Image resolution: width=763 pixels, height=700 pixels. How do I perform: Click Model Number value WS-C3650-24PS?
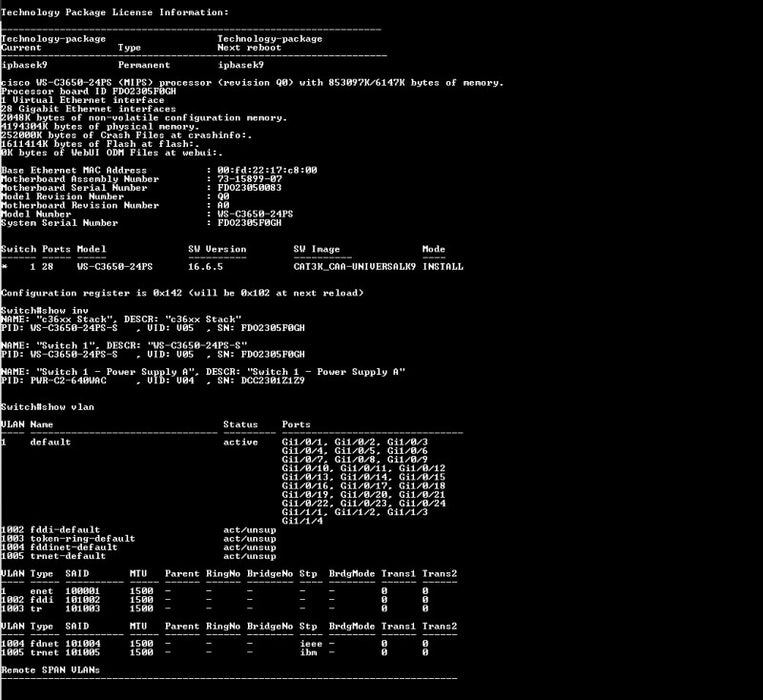pos(255,214)
